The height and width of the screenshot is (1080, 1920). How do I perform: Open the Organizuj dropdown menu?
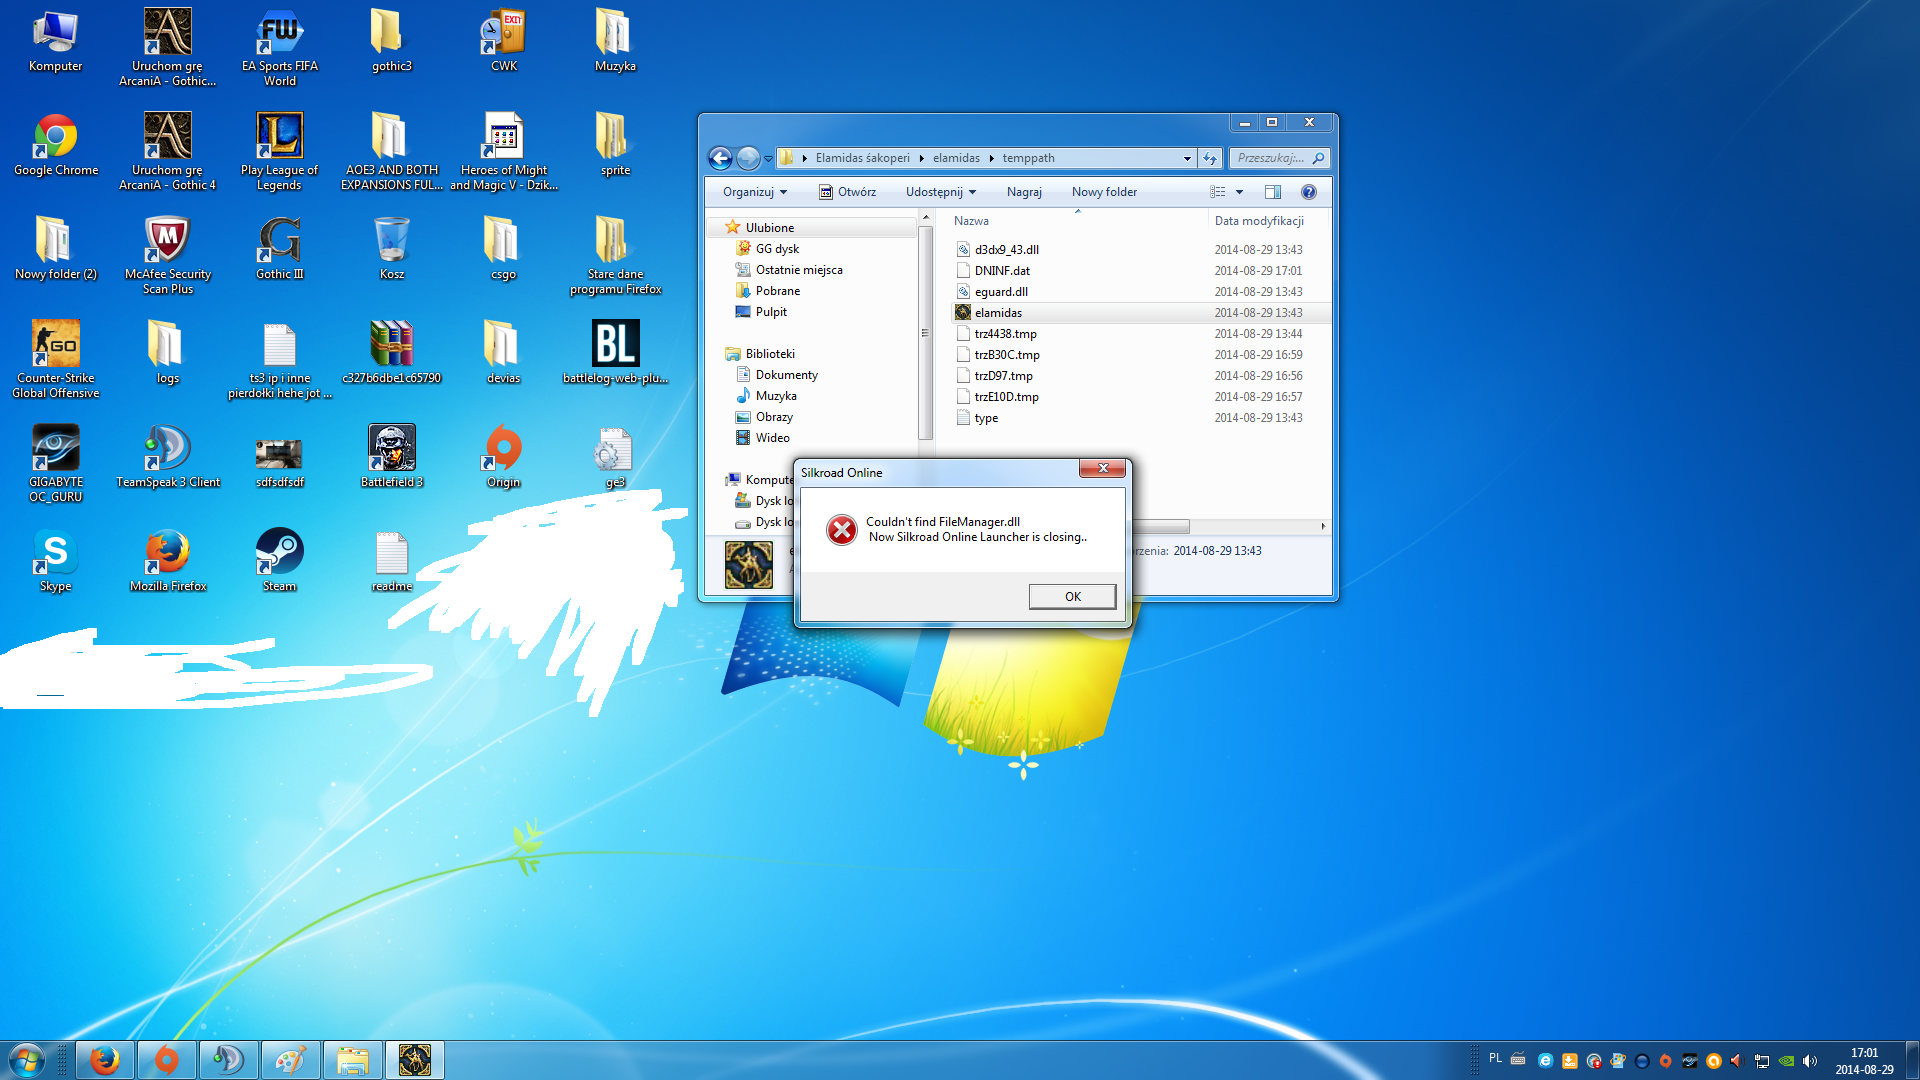coord(755,192)
